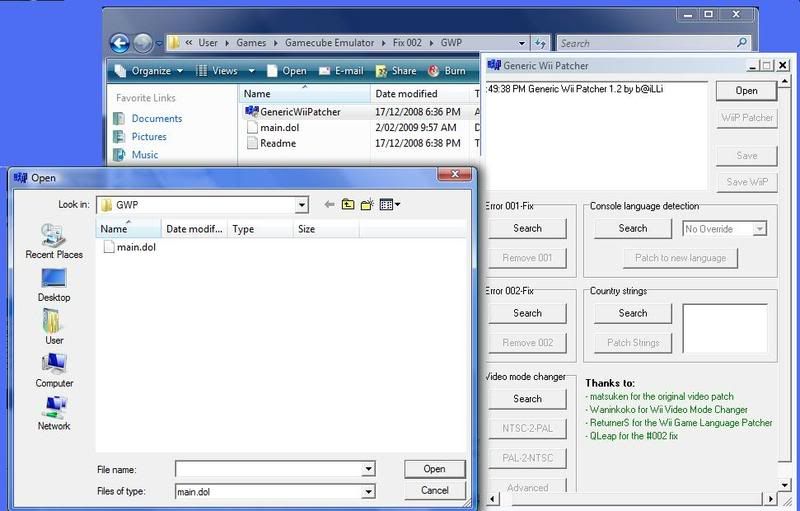
Task: Go to Desktop in the Open dialog
Action: [x=54, y=285]
